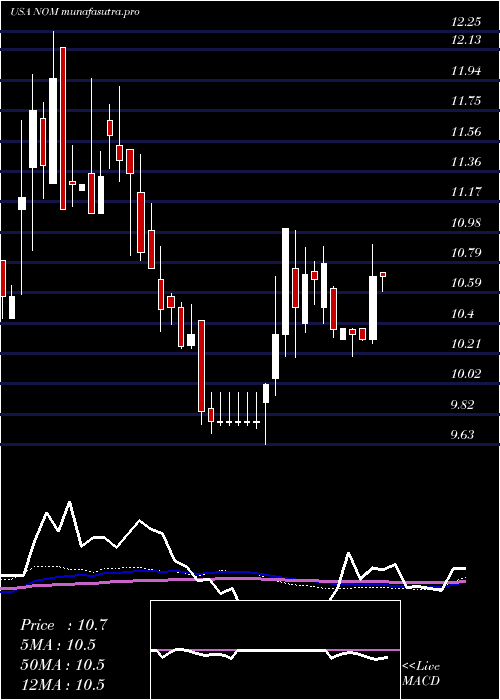
Task: Click the '12MA : 10.5' readout
Action: (62, 684)
